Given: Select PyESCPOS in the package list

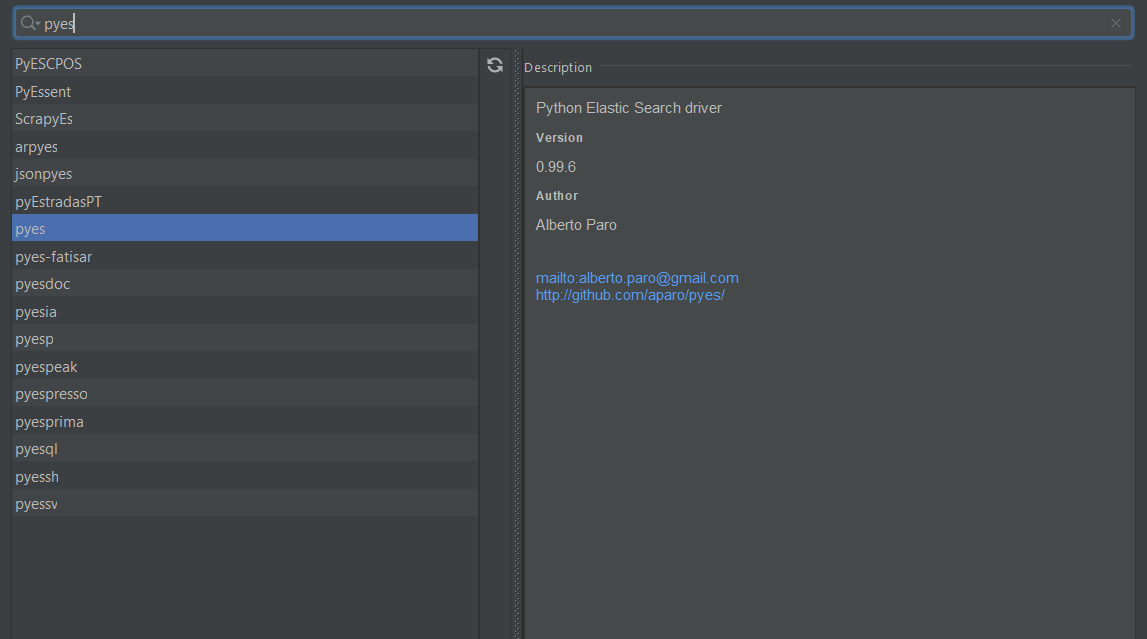Looking at the screenshot, I should (x=245, y=64).
